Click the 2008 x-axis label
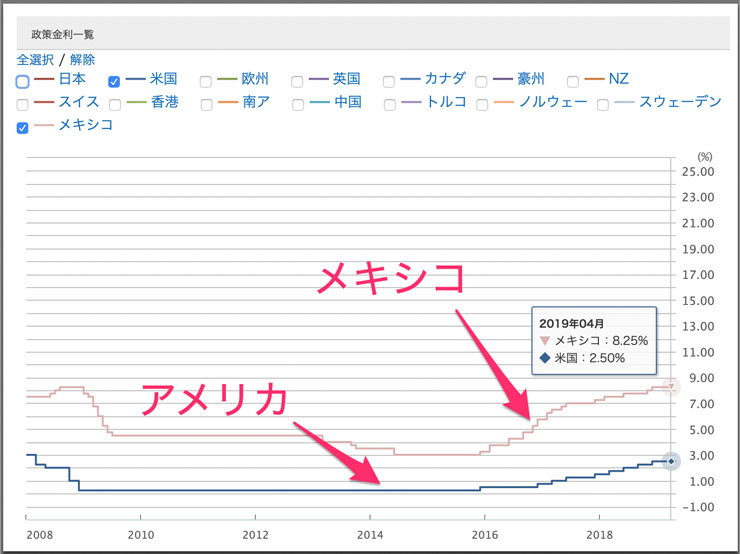740x554 pixels. tap(40, 535)
